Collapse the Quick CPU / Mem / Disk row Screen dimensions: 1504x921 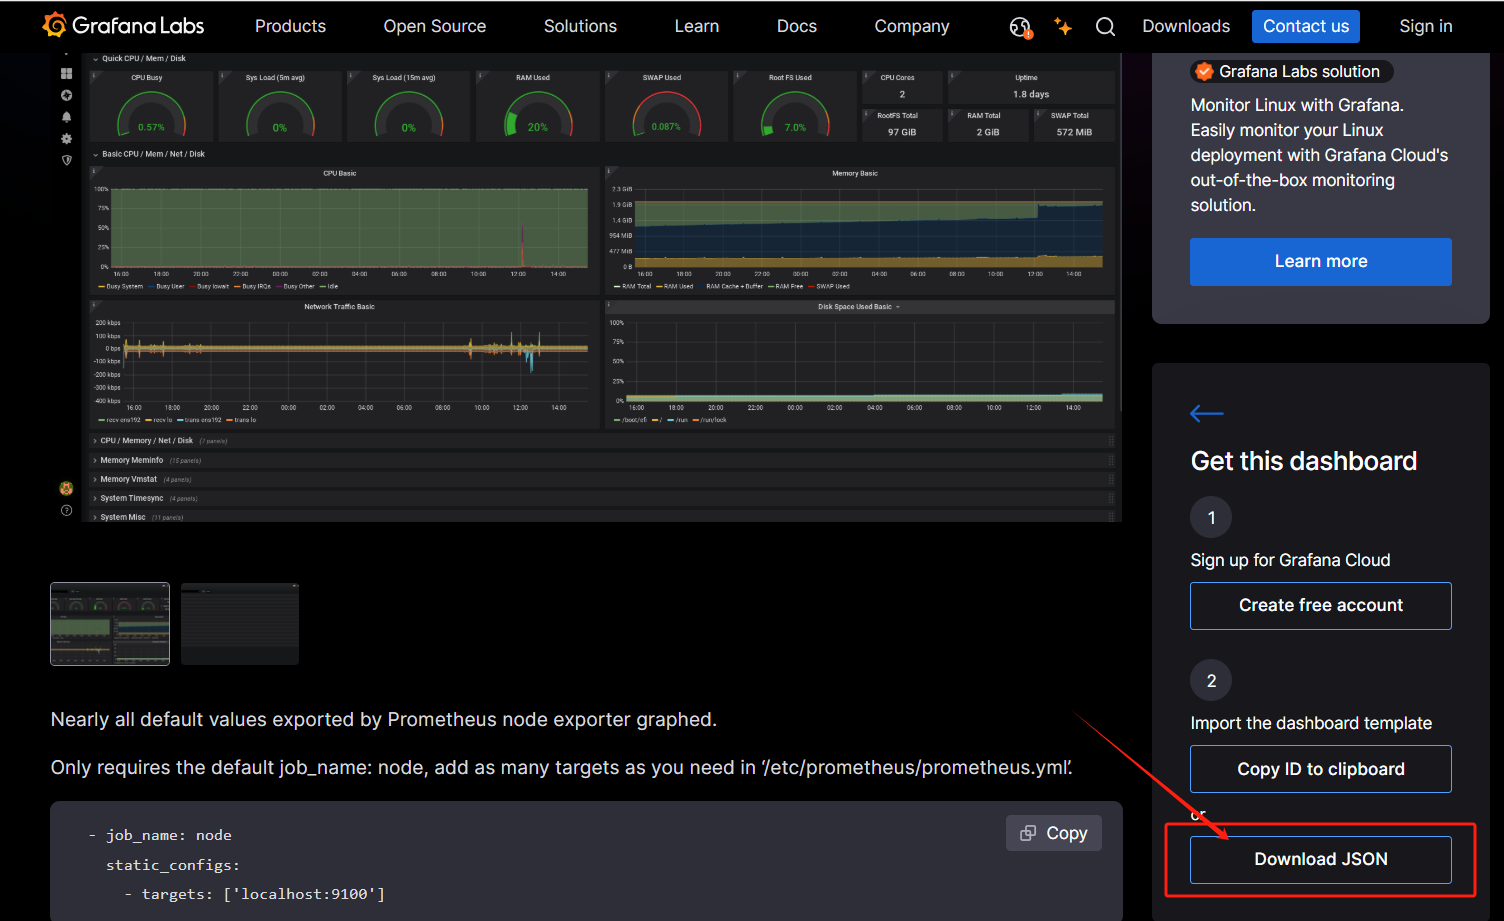pyautogui.click(x=140, y=59)
